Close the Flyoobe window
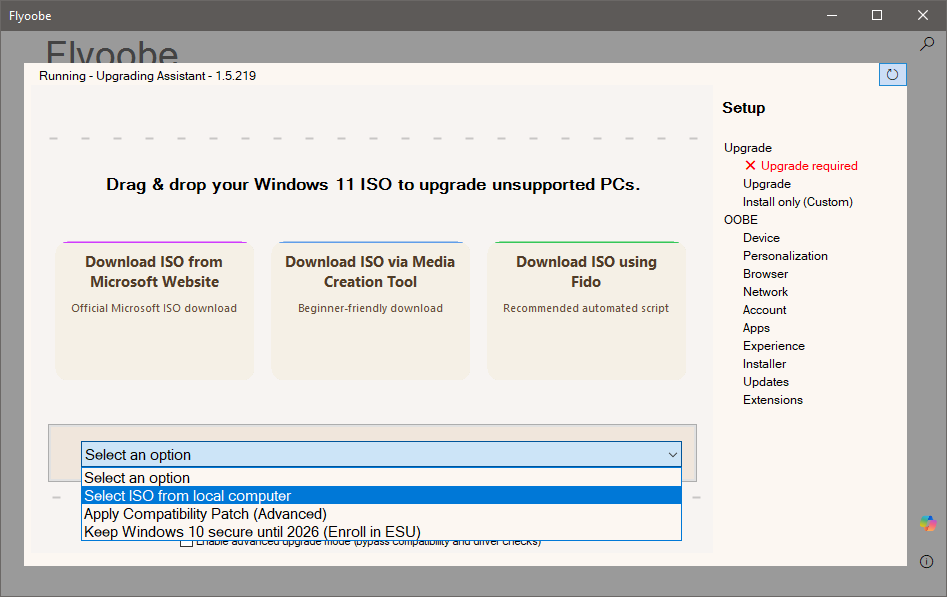This screenshot has height=597, width=947. 923,15
